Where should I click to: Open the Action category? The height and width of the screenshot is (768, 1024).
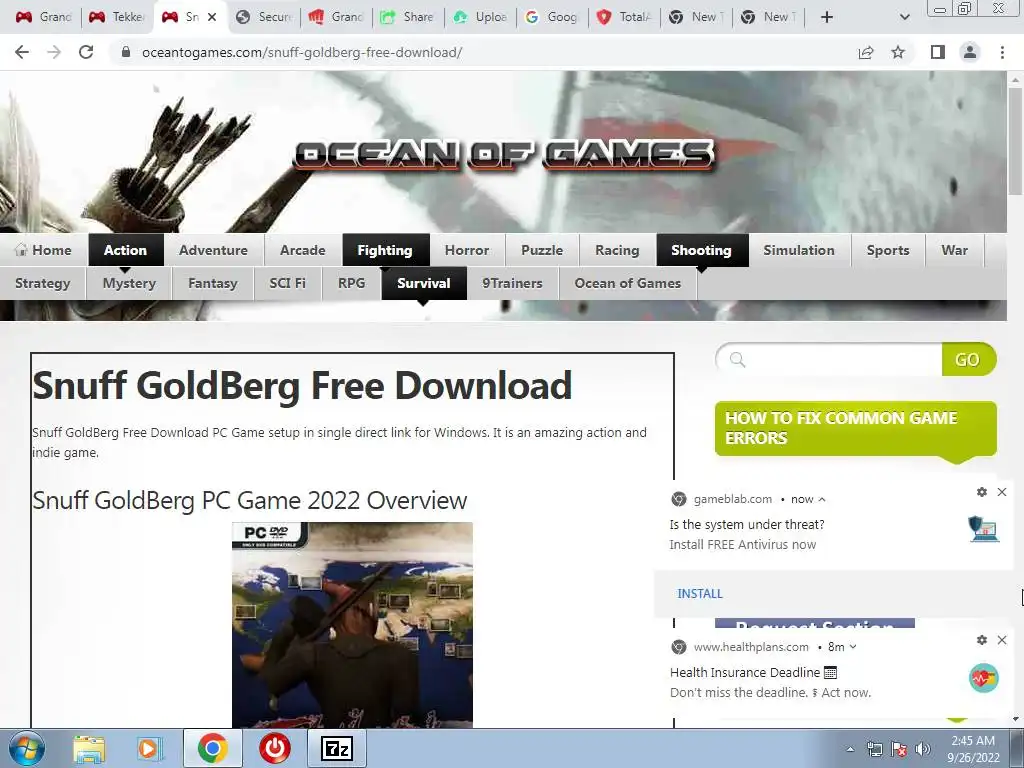(125, 250)
